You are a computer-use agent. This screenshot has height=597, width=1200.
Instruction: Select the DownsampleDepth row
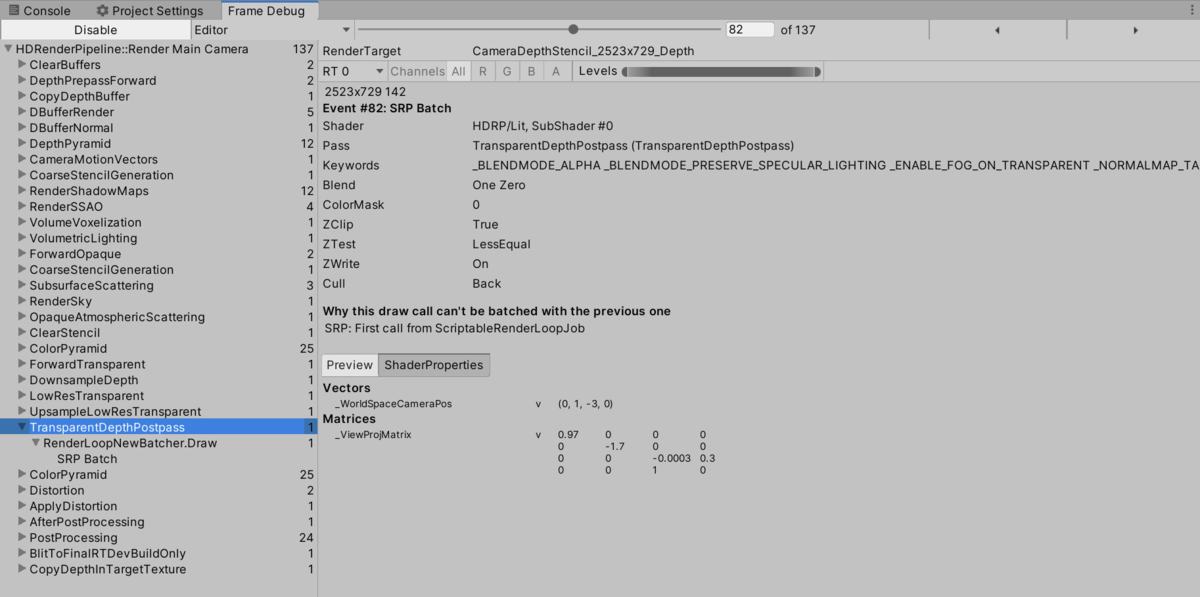coord(159,380)
